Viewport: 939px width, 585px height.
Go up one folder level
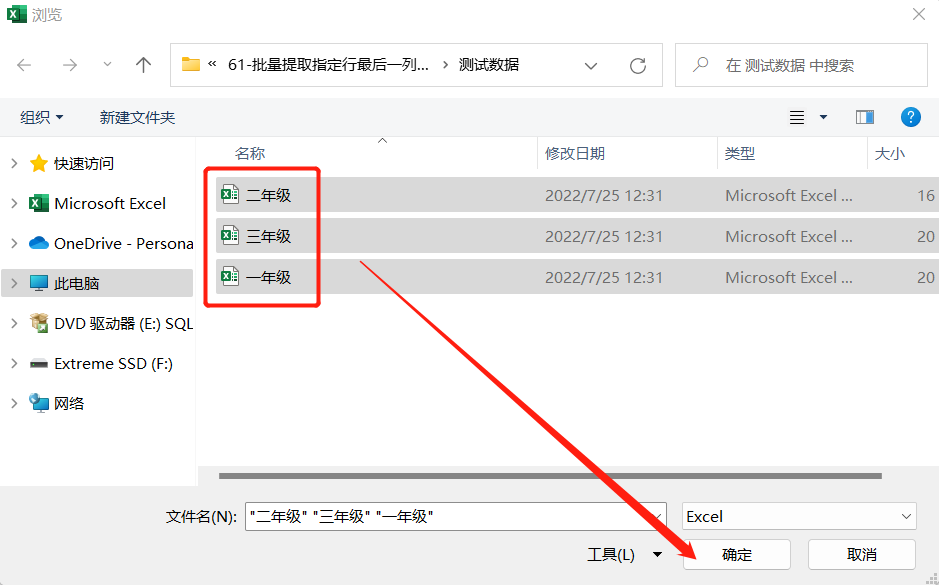point(143,65)
